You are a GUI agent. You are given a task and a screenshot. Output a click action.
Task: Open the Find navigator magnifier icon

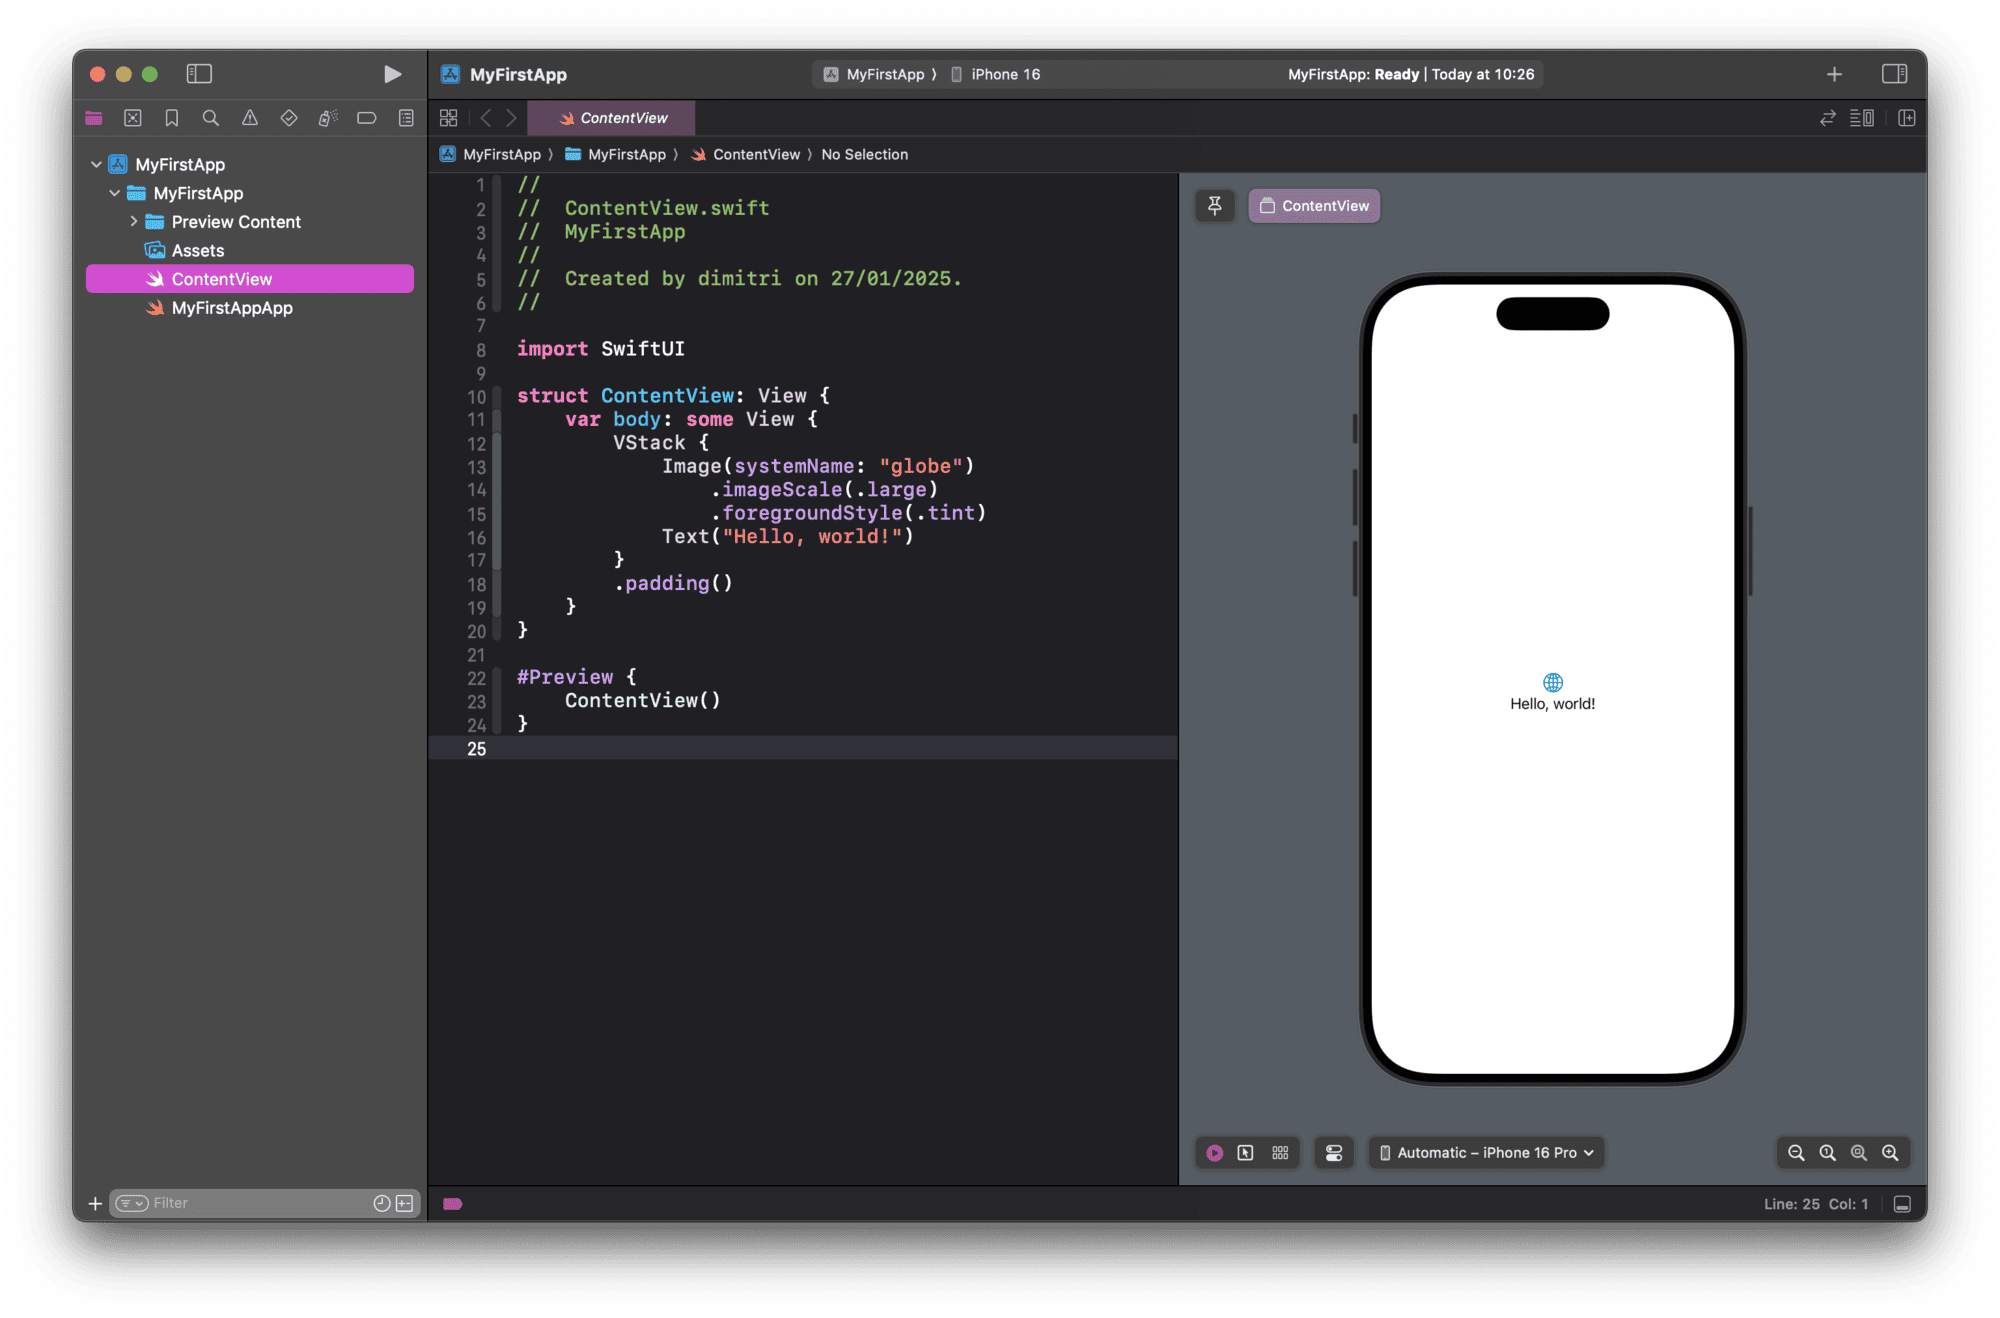click(x=211, y=118)
